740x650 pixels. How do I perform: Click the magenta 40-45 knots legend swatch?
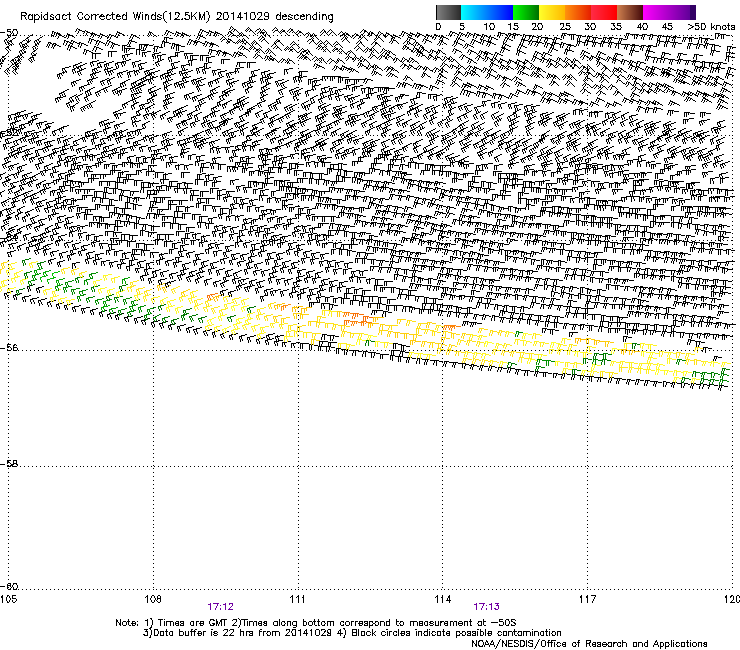point(656,12)
